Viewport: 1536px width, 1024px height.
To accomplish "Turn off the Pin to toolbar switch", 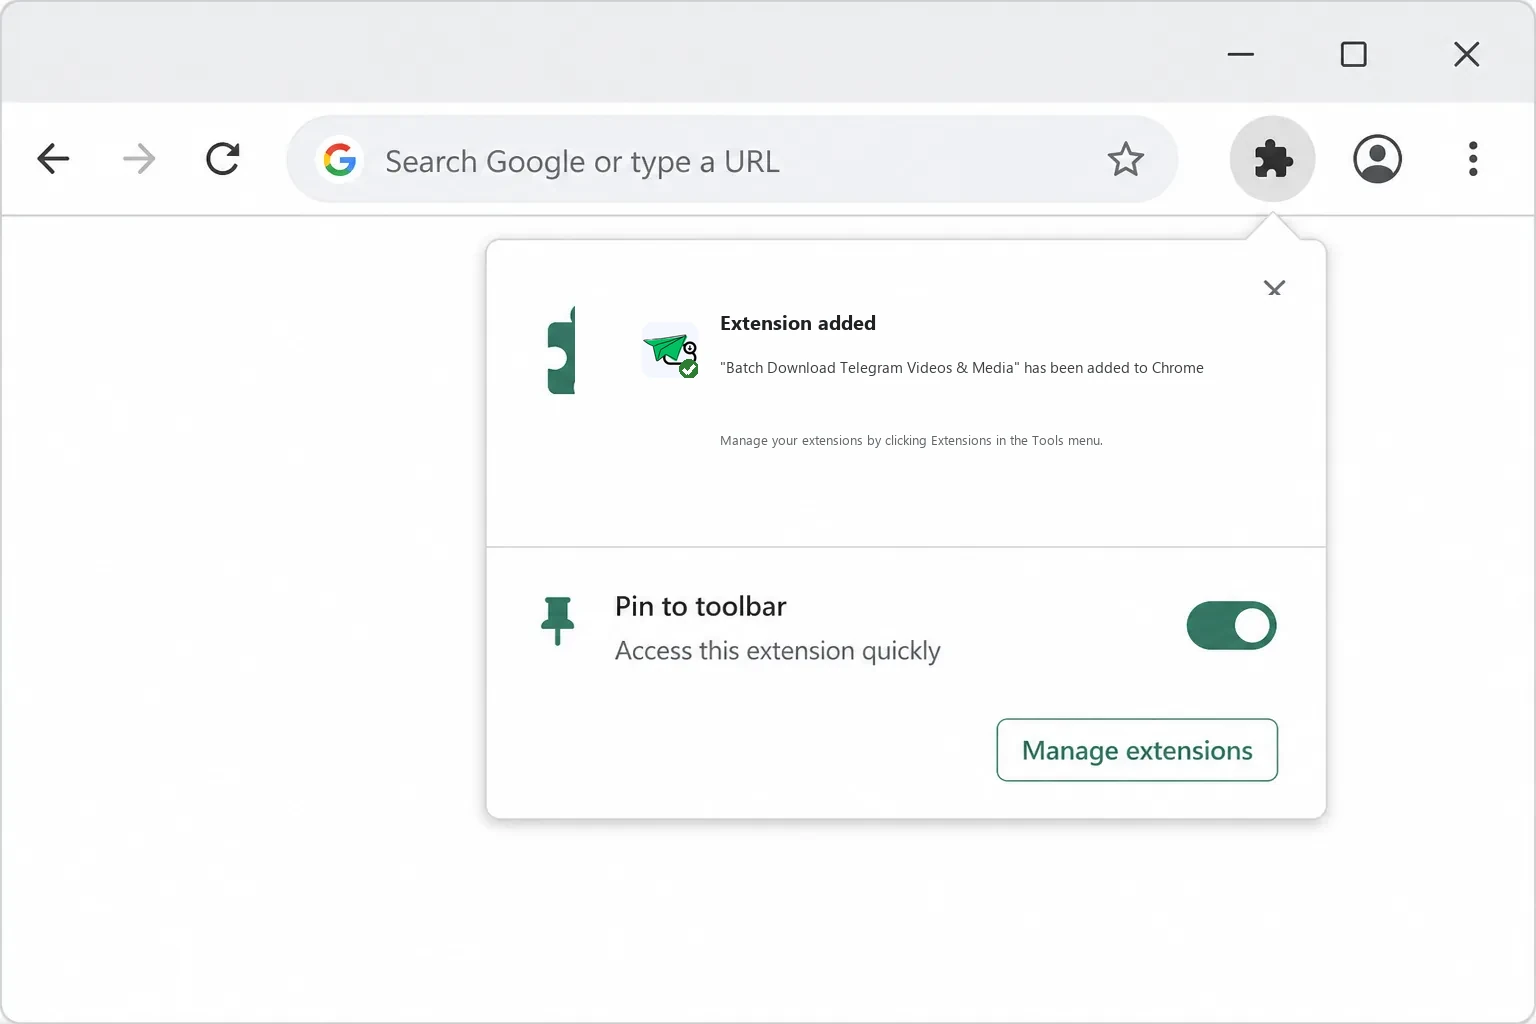I will click(1231, 626).
